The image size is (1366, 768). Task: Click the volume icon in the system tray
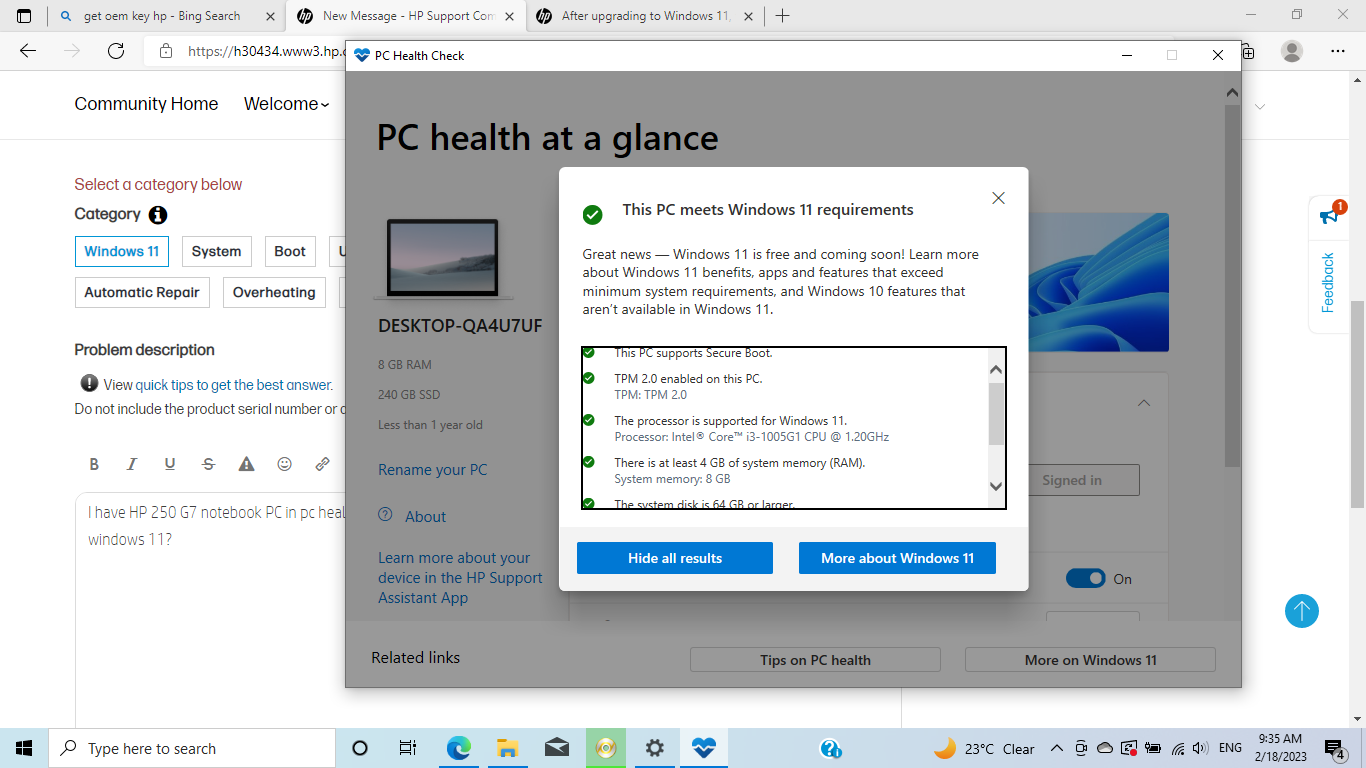tap(1200, 748)
